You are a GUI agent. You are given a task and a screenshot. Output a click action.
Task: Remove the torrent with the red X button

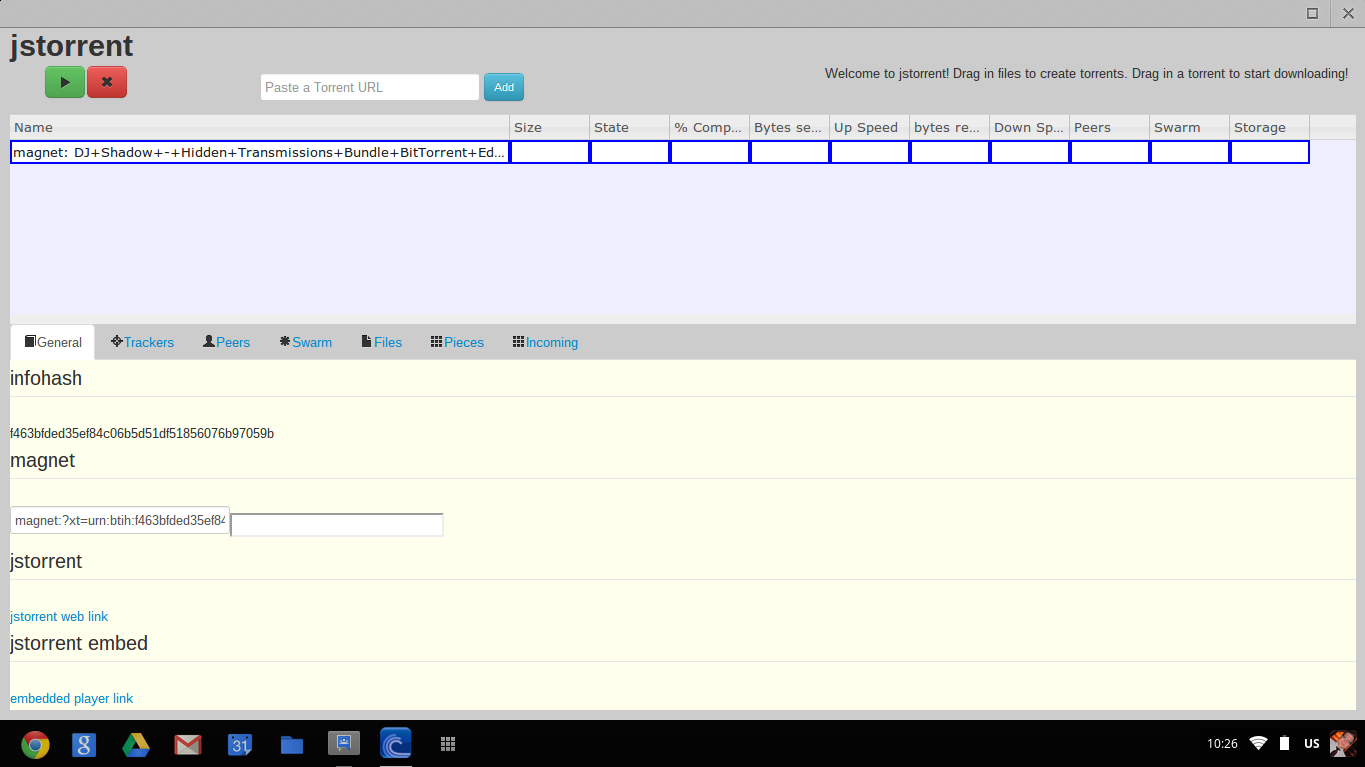click(x=107, y=82)
